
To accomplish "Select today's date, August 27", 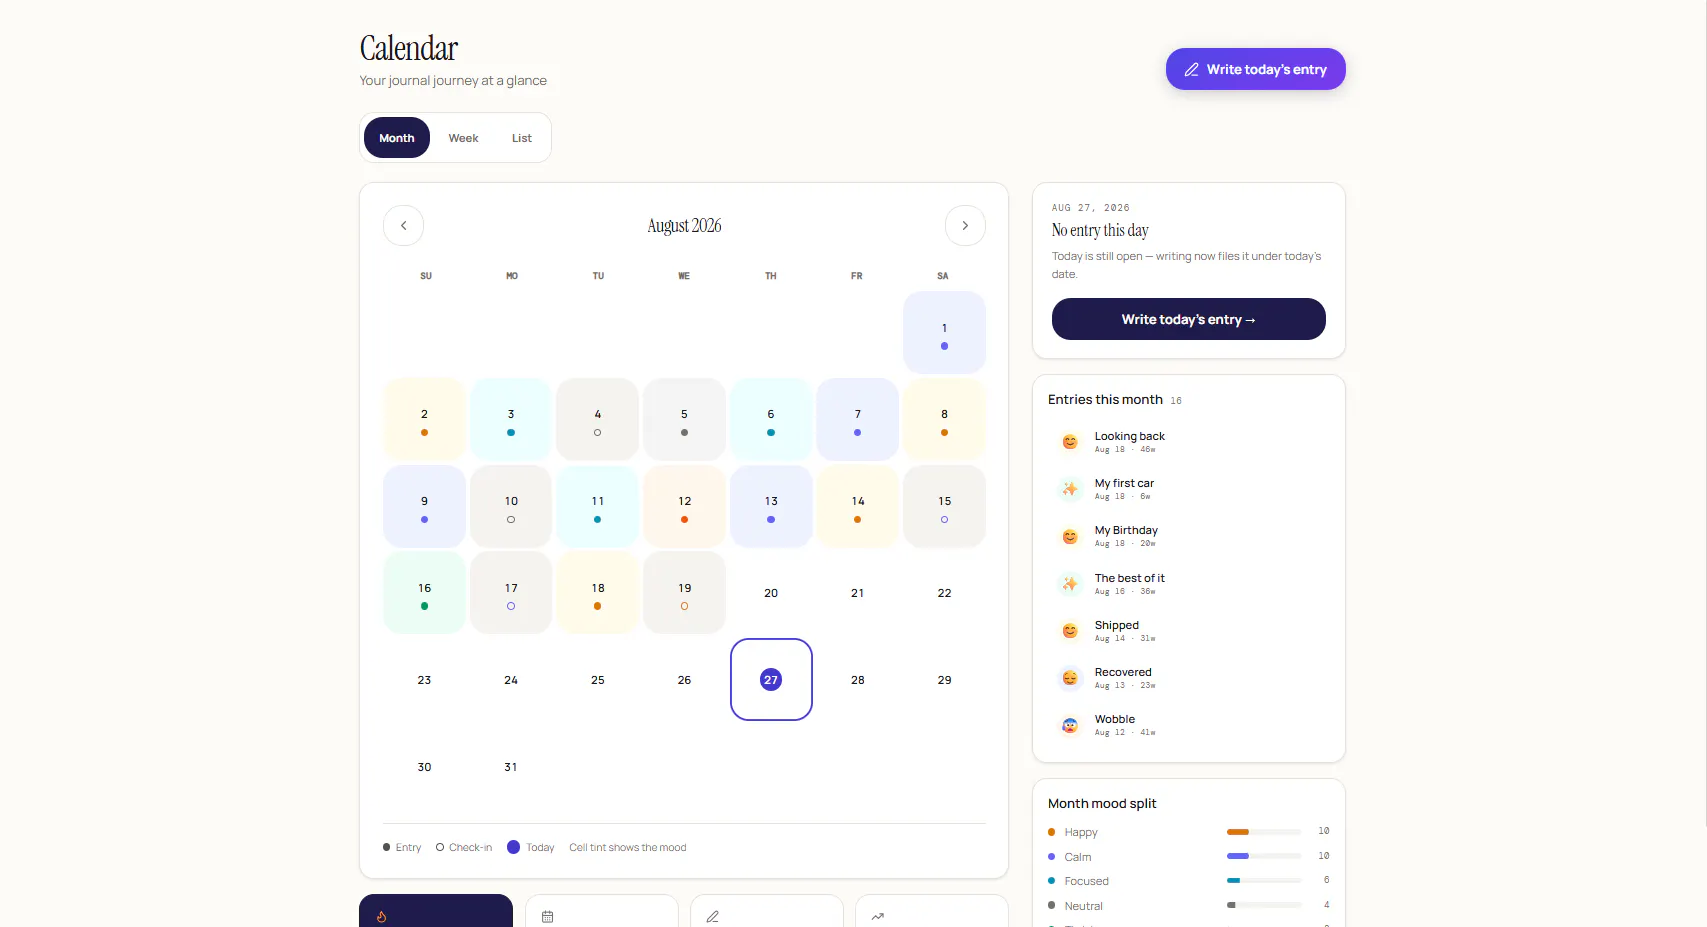I will (x=771, y=679).
